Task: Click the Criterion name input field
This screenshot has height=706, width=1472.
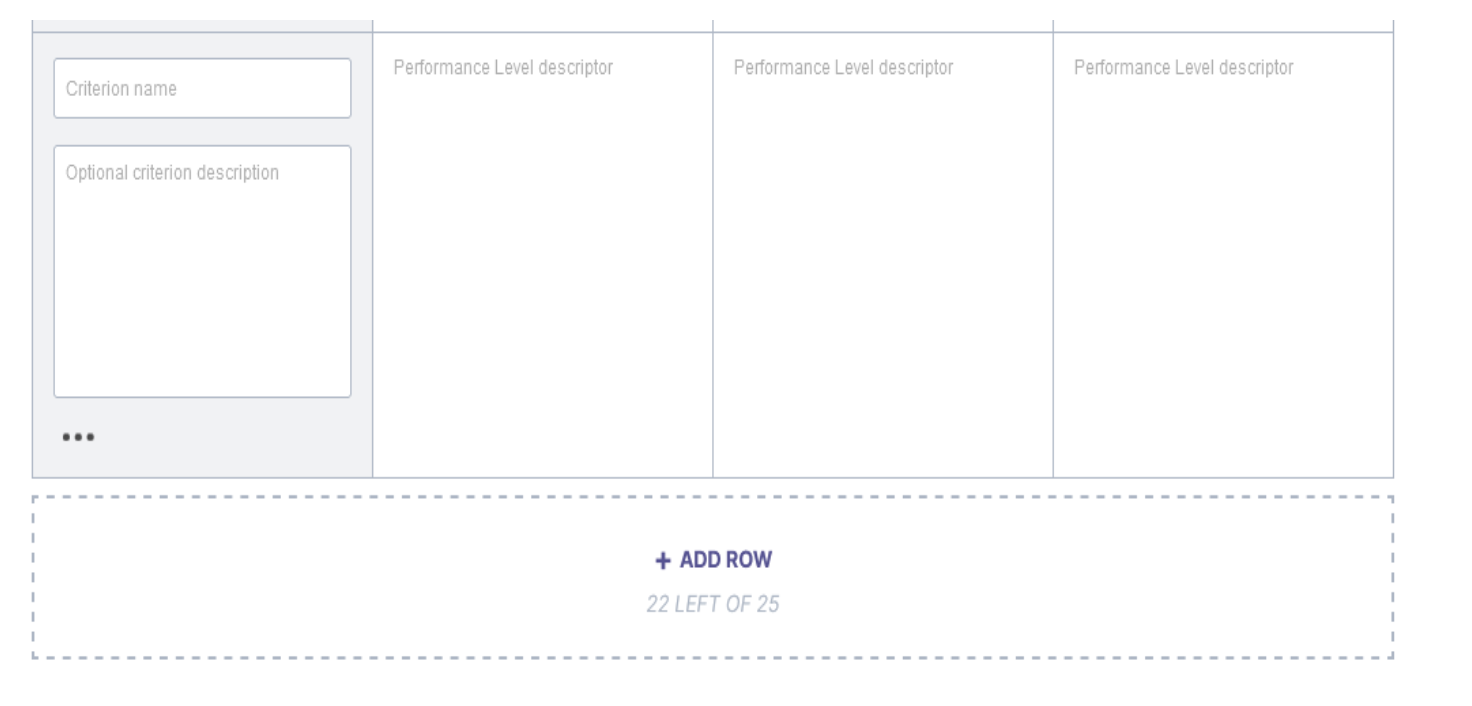Action: 202,88
